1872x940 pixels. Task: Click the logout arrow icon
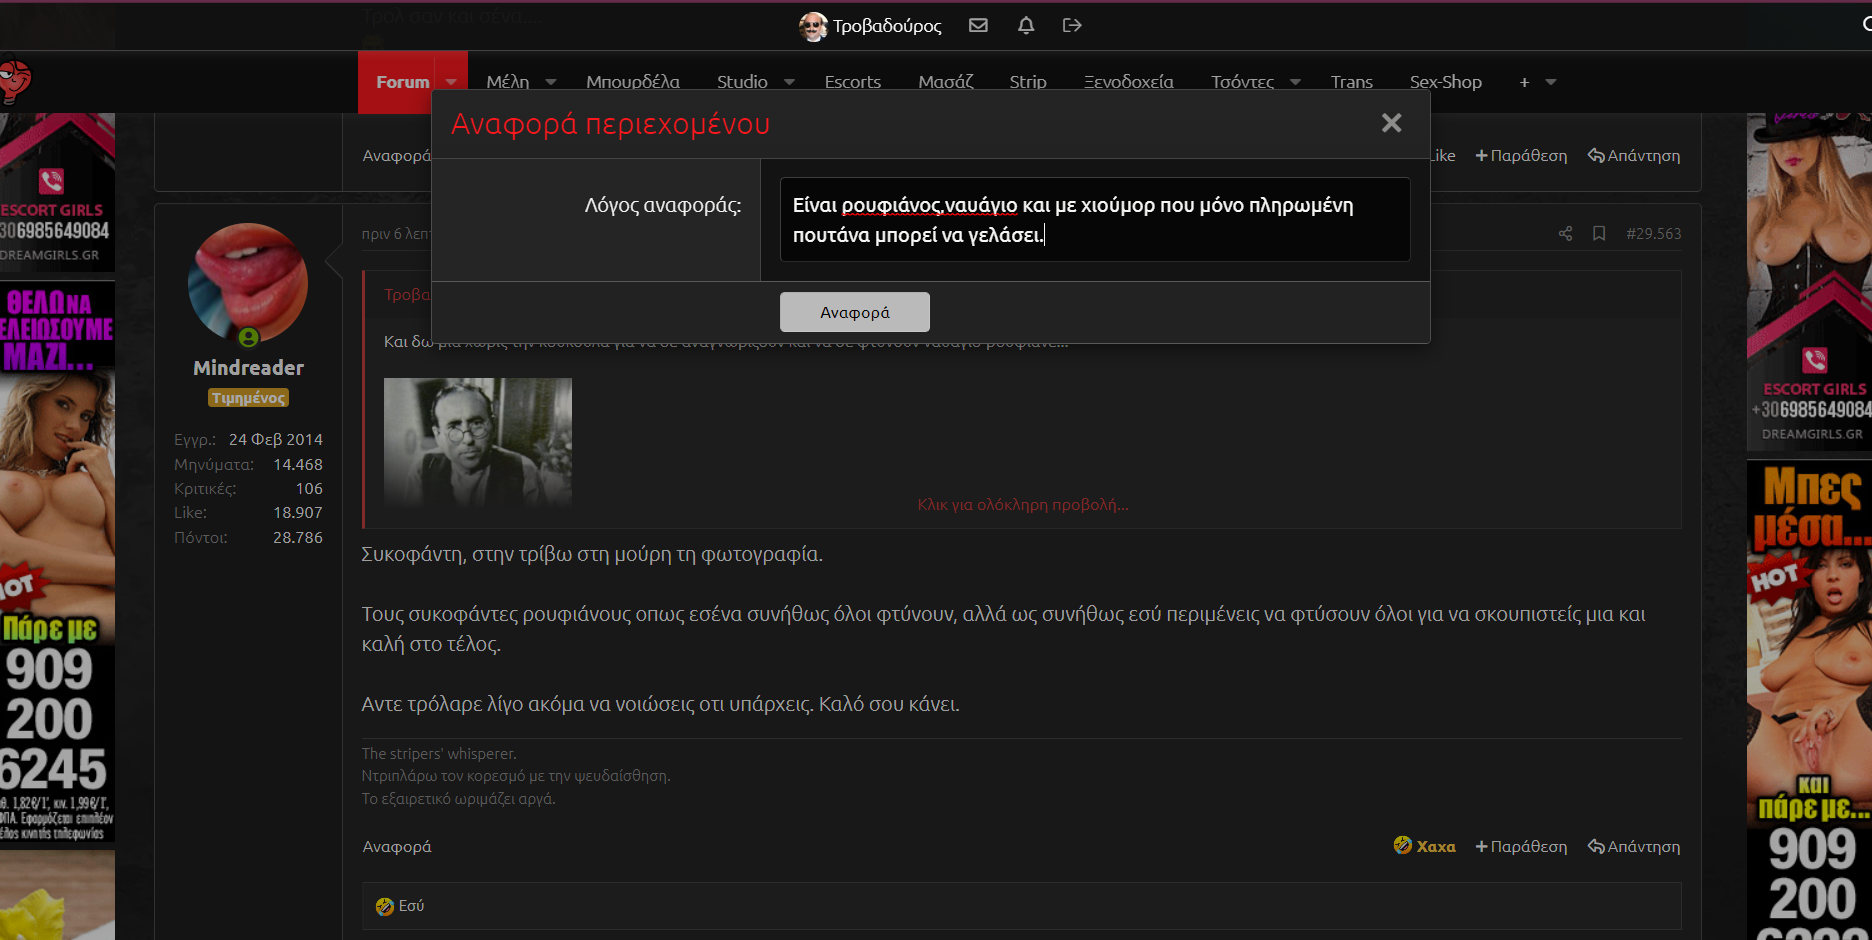1072,25
